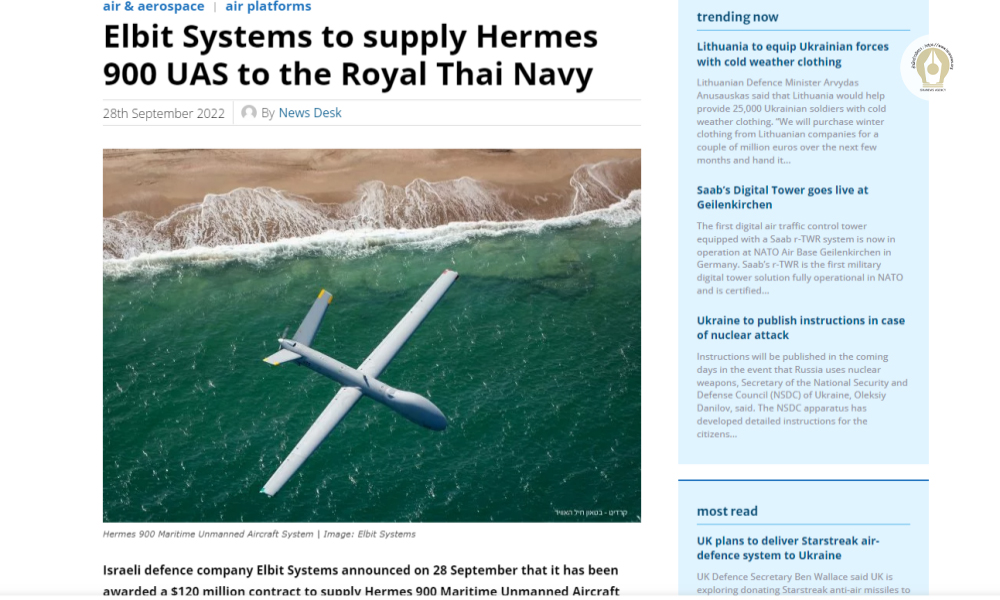
Task: Open 'Ukraine to publish instructions' nuclear attack story
Action: (800, 328)
